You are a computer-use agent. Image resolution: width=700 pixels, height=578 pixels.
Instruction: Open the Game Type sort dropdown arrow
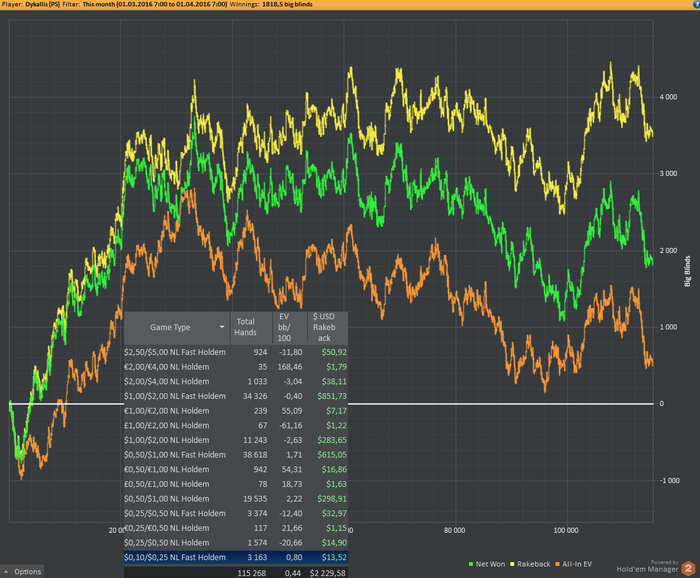tap(221, 327)
